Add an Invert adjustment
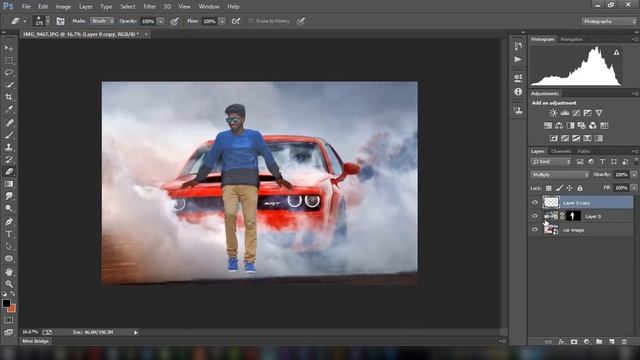 click(x=553, y=138)
